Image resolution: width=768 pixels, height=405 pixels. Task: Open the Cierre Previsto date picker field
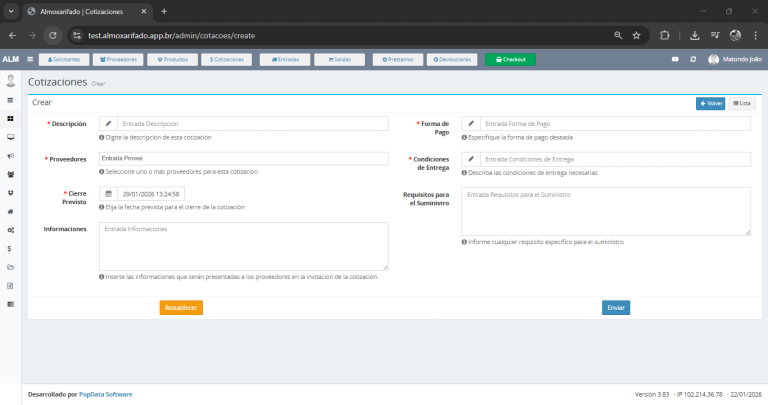tap(150, 194)
